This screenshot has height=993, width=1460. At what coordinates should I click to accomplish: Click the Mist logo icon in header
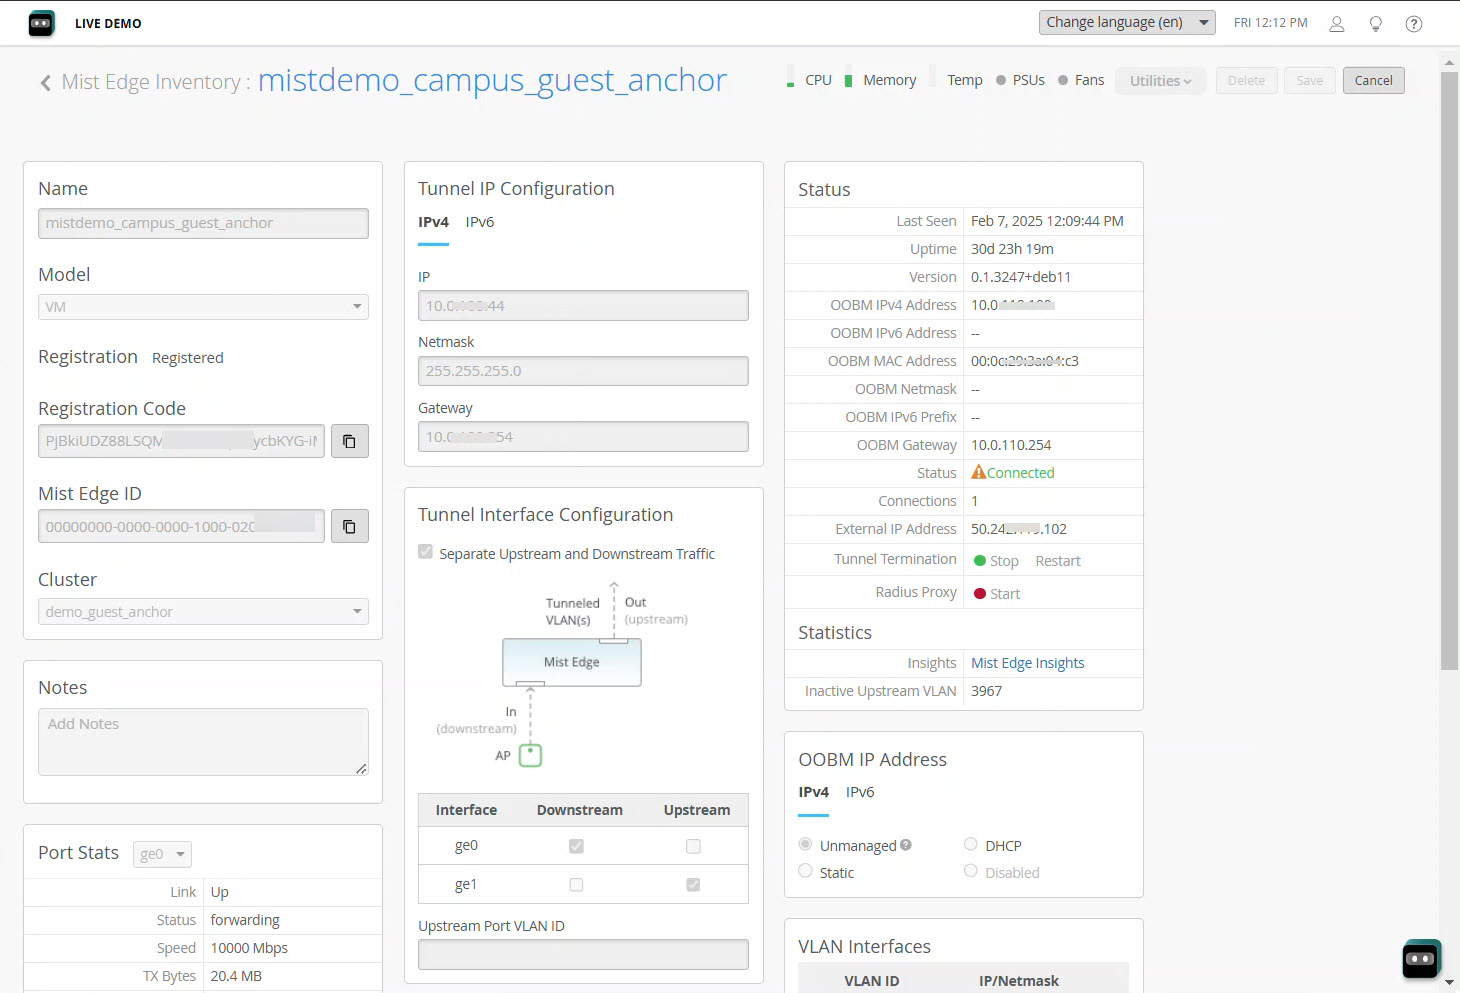41,23
